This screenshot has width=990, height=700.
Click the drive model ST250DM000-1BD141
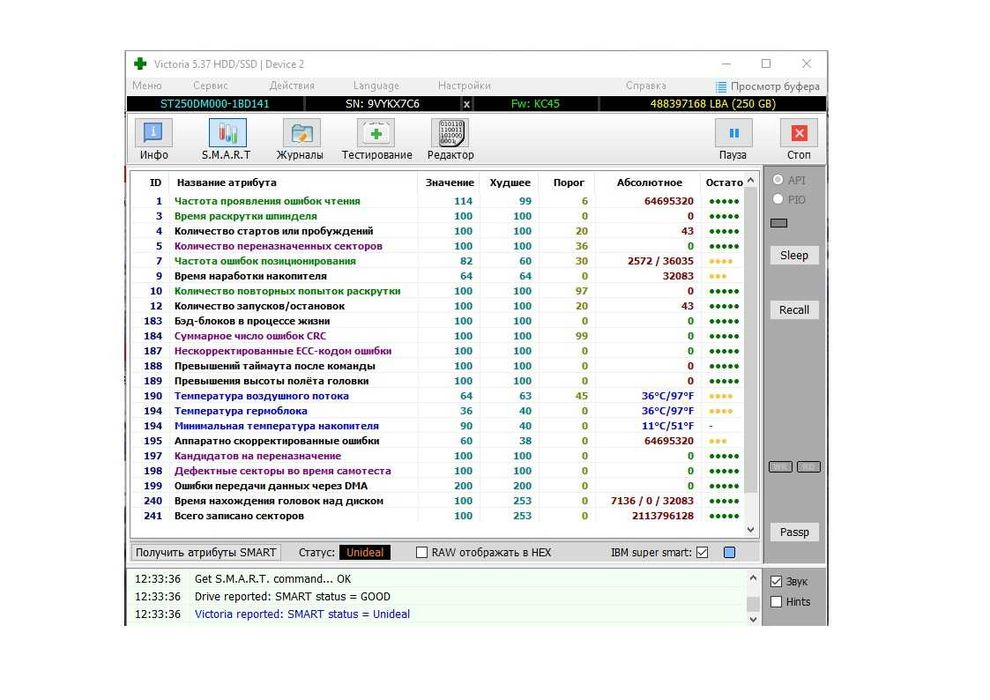215,104
